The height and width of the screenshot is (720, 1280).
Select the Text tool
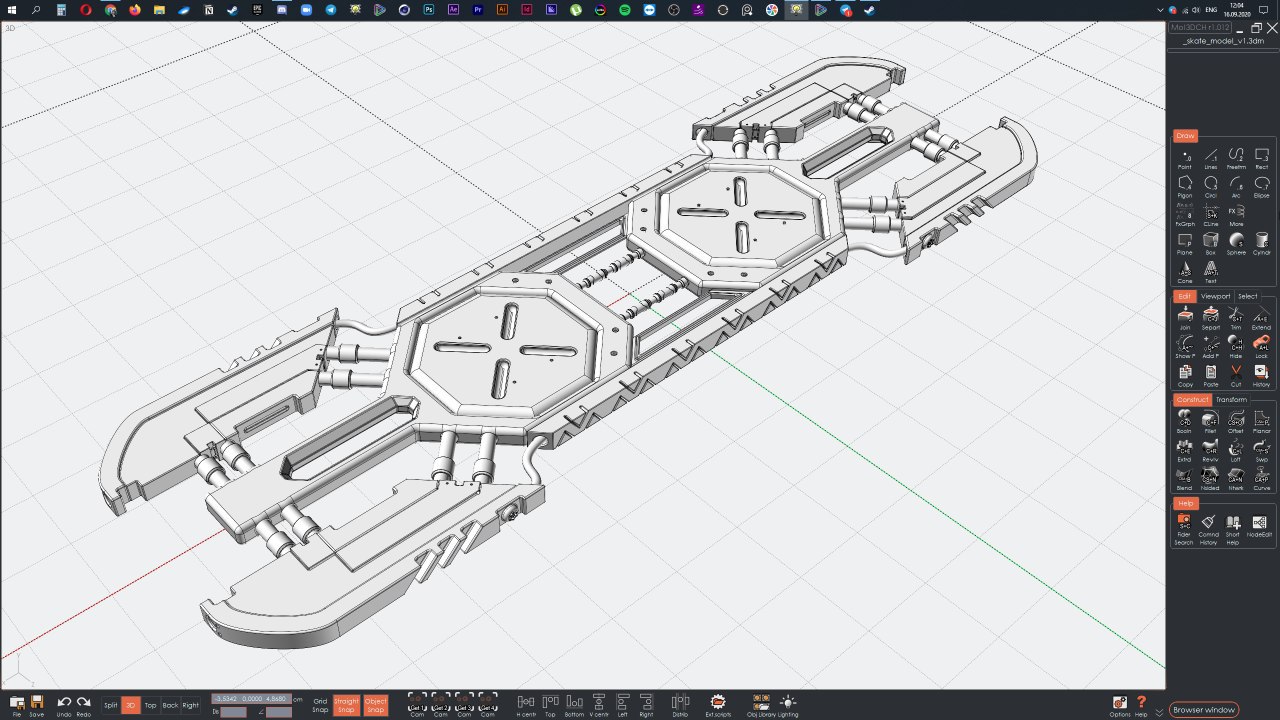coord(1210,272)
